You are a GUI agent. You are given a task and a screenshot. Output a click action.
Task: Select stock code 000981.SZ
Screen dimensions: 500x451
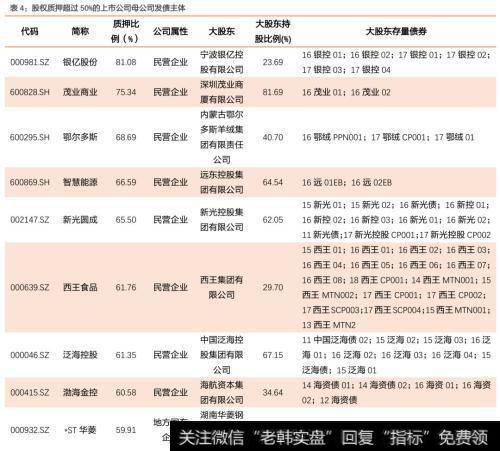pos(30,62)
